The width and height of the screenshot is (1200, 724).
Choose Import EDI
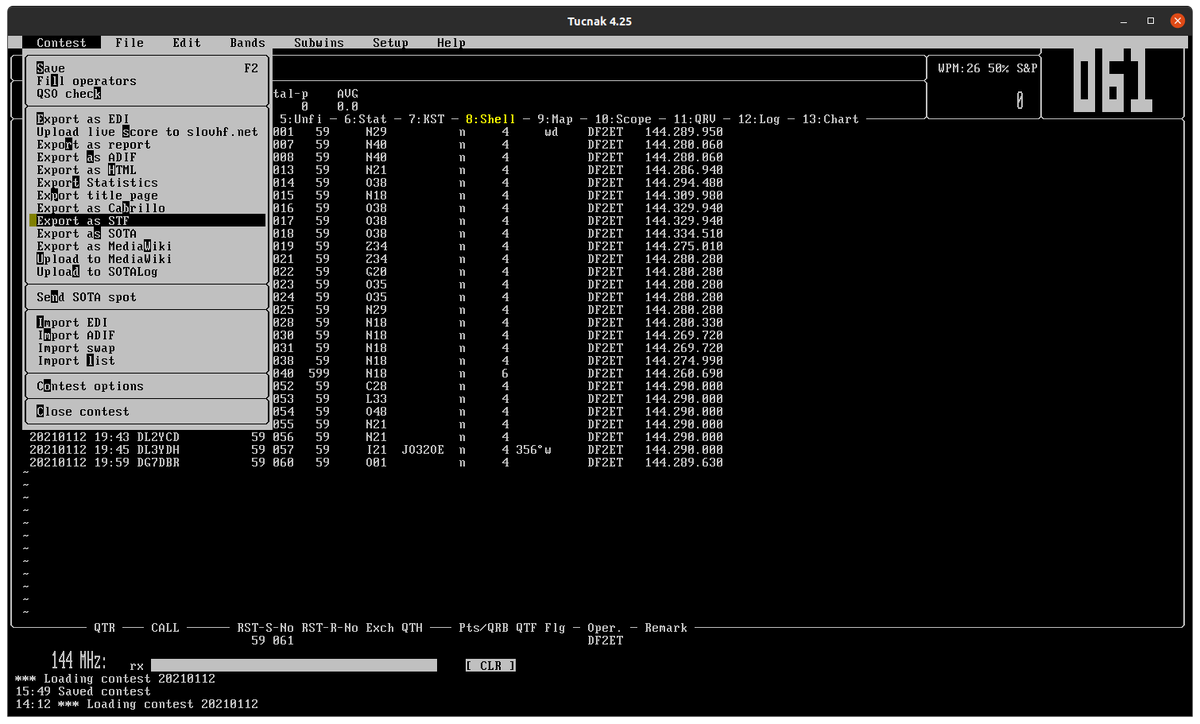click(x=148, y=323)
